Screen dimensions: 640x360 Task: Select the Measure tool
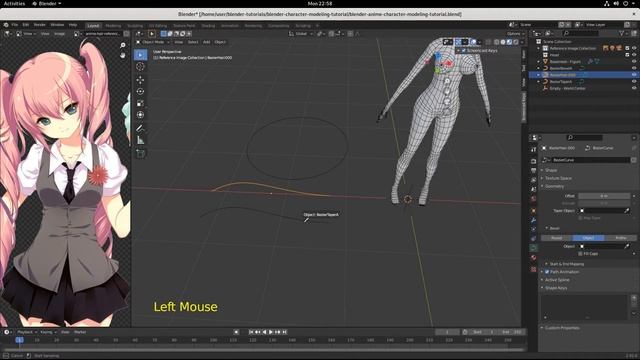pos(140,140)
